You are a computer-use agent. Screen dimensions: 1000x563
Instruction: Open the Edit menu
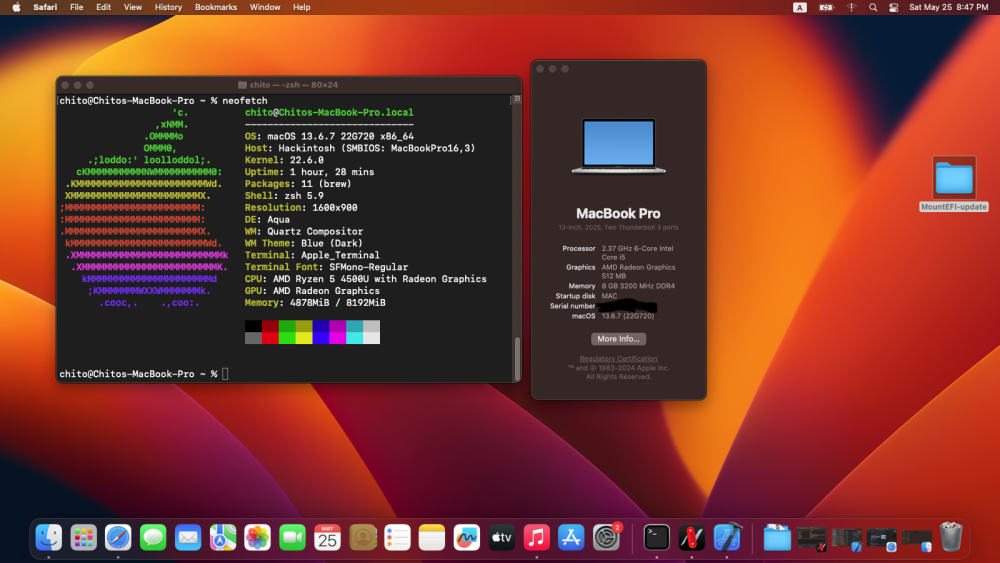[x=103, y=7]
